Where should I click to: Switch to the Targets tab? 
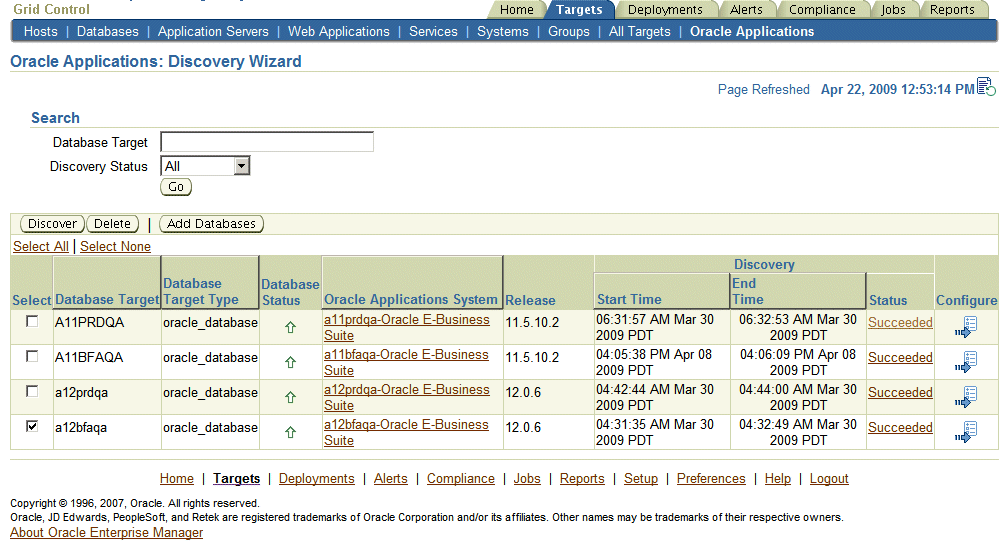579,10
